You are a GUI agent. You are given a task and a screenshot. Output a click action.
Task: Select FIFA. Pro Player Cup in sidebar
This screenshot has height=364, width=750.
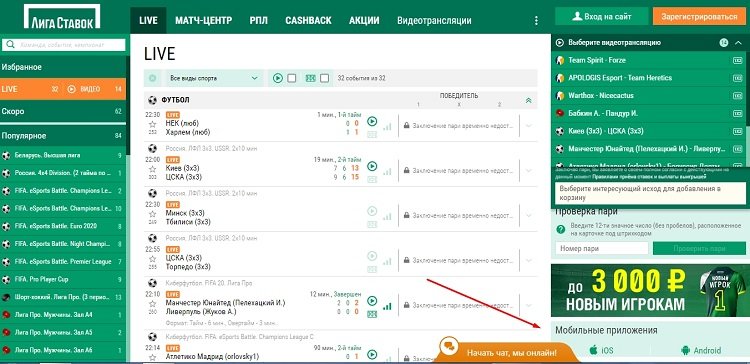tap(63, 279)
